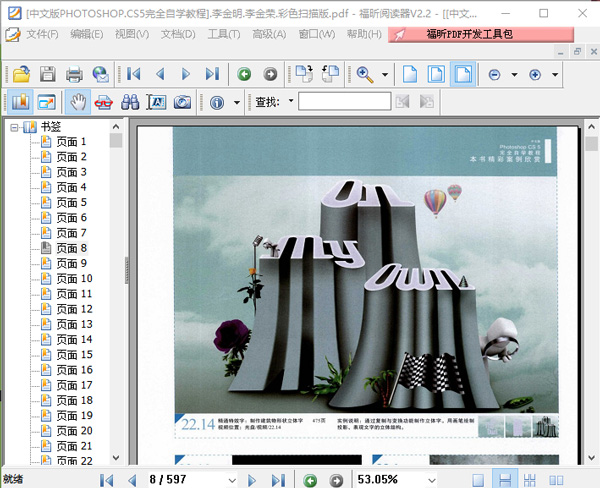The height and width of the screenshot is (488, 600).
Task: Open the 编辑(E) menu
Action: [86, 34]
